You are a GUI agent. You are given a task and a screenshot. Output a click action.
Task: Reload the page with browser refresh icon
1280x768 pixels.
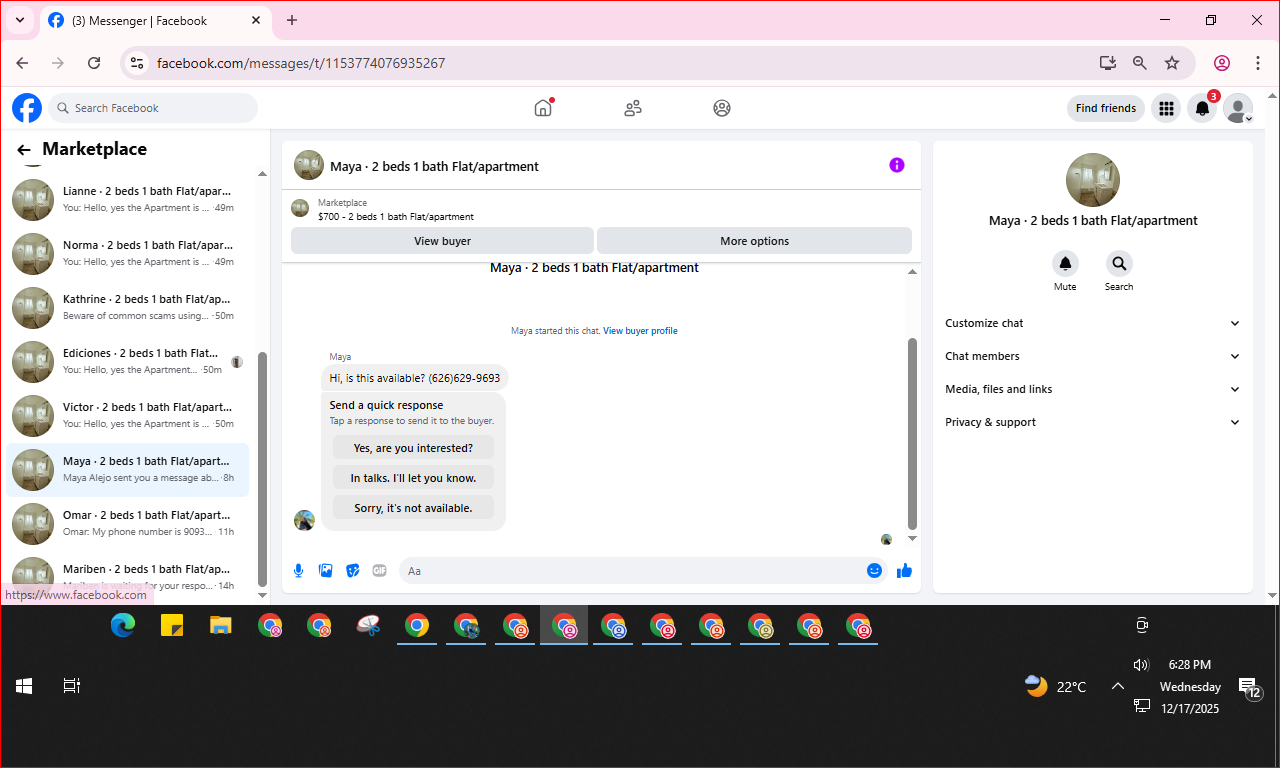[x=94, y=63]
